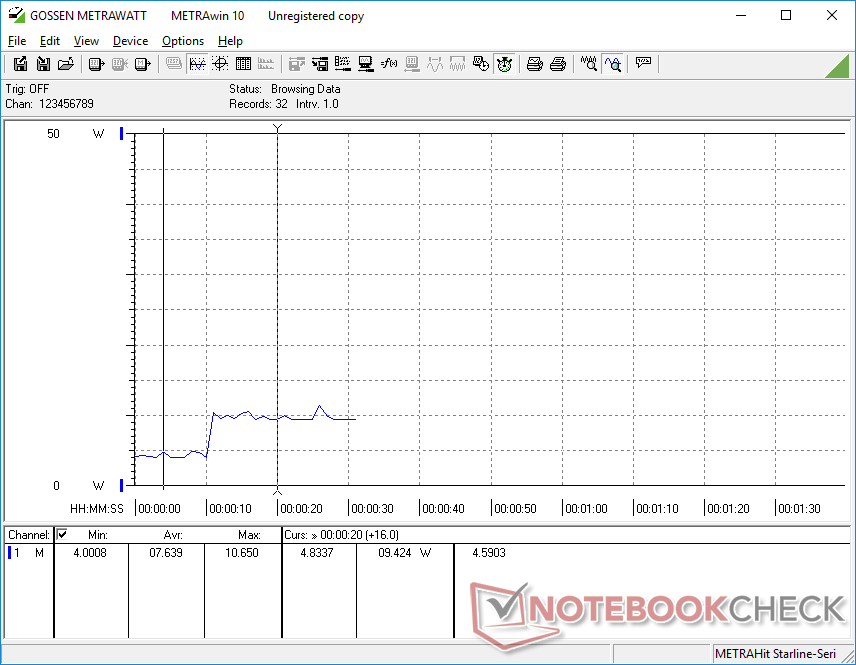The image size is (856, 665).
Task: Open the File menu
Action: 17,41
